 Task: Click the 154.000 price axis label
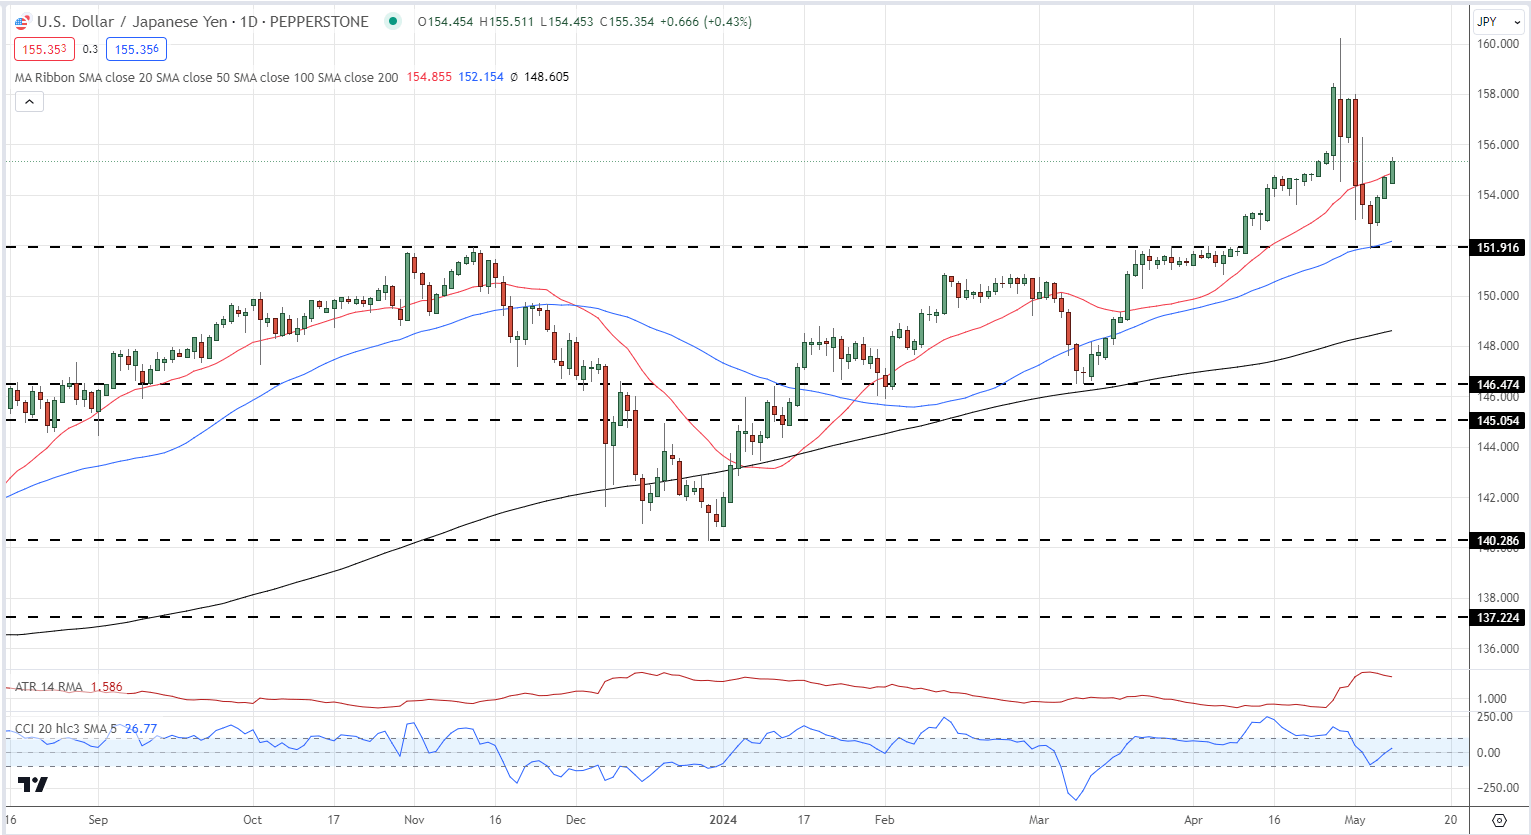(x=1498, y=195)
